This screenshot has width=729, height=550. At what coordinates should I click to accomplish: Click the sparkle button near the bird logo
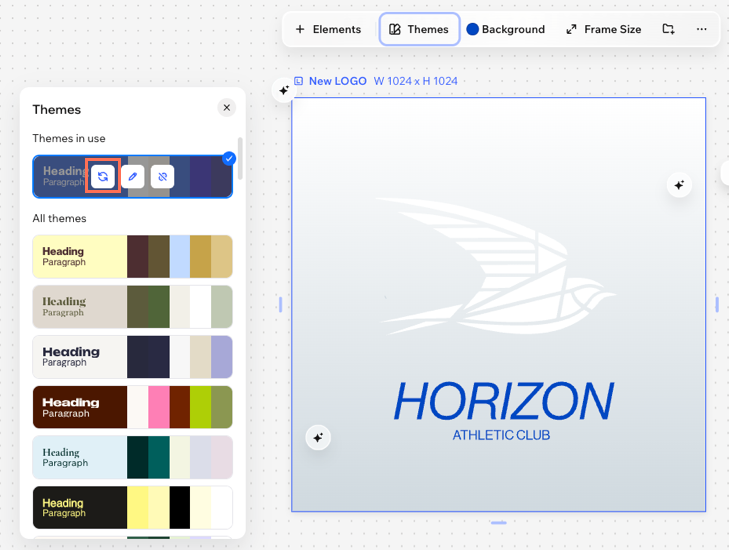pyautogui.click(x=679, y=185)
